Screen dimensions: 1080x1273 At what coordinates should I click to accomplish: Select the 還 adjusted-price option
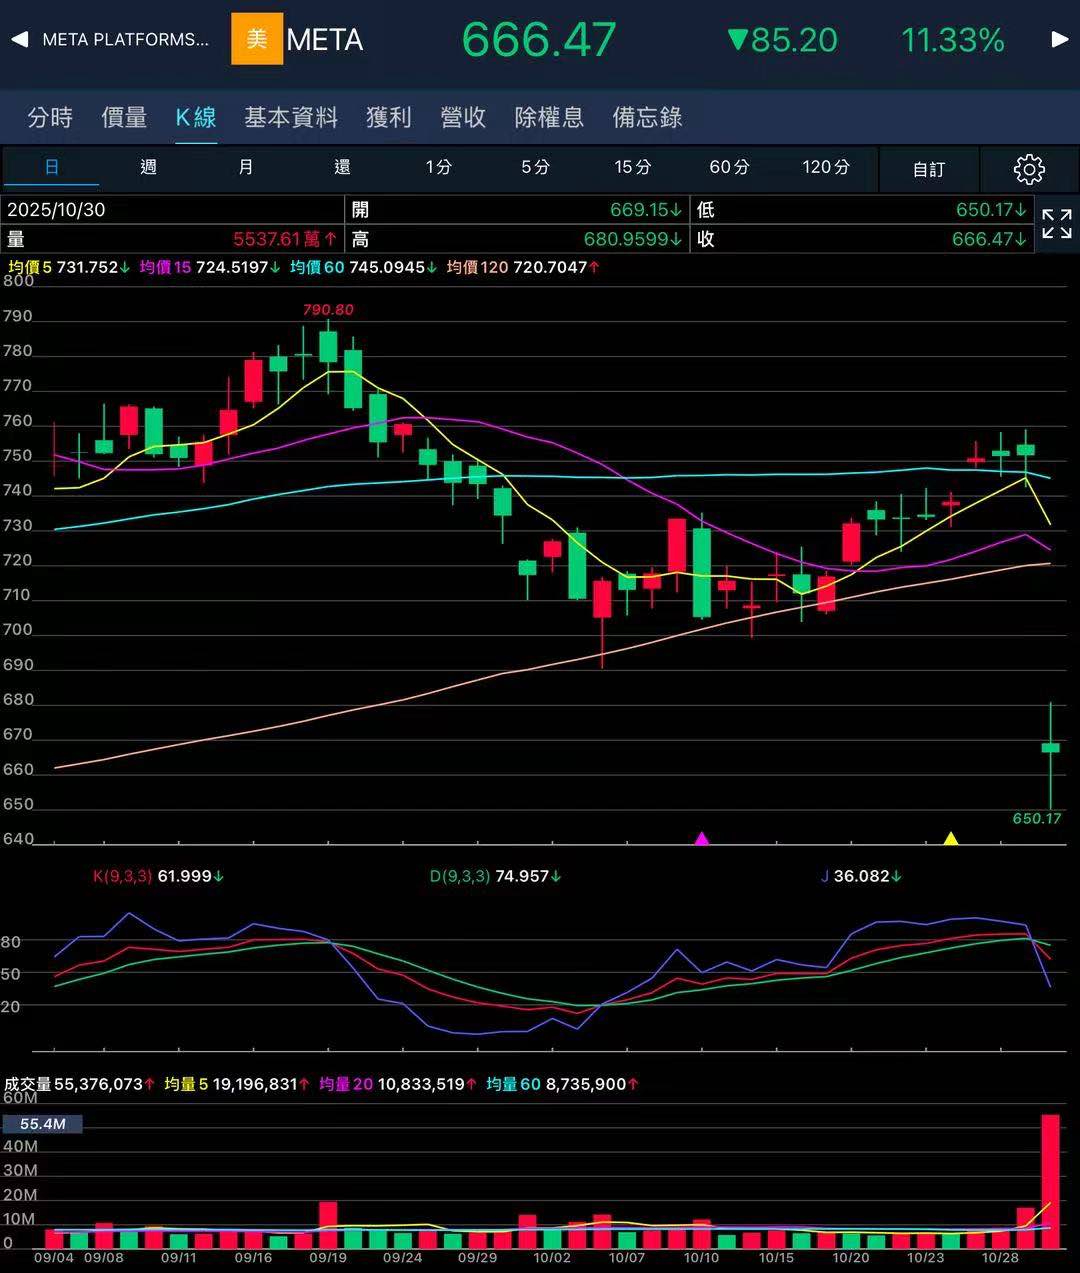point(342,167)
